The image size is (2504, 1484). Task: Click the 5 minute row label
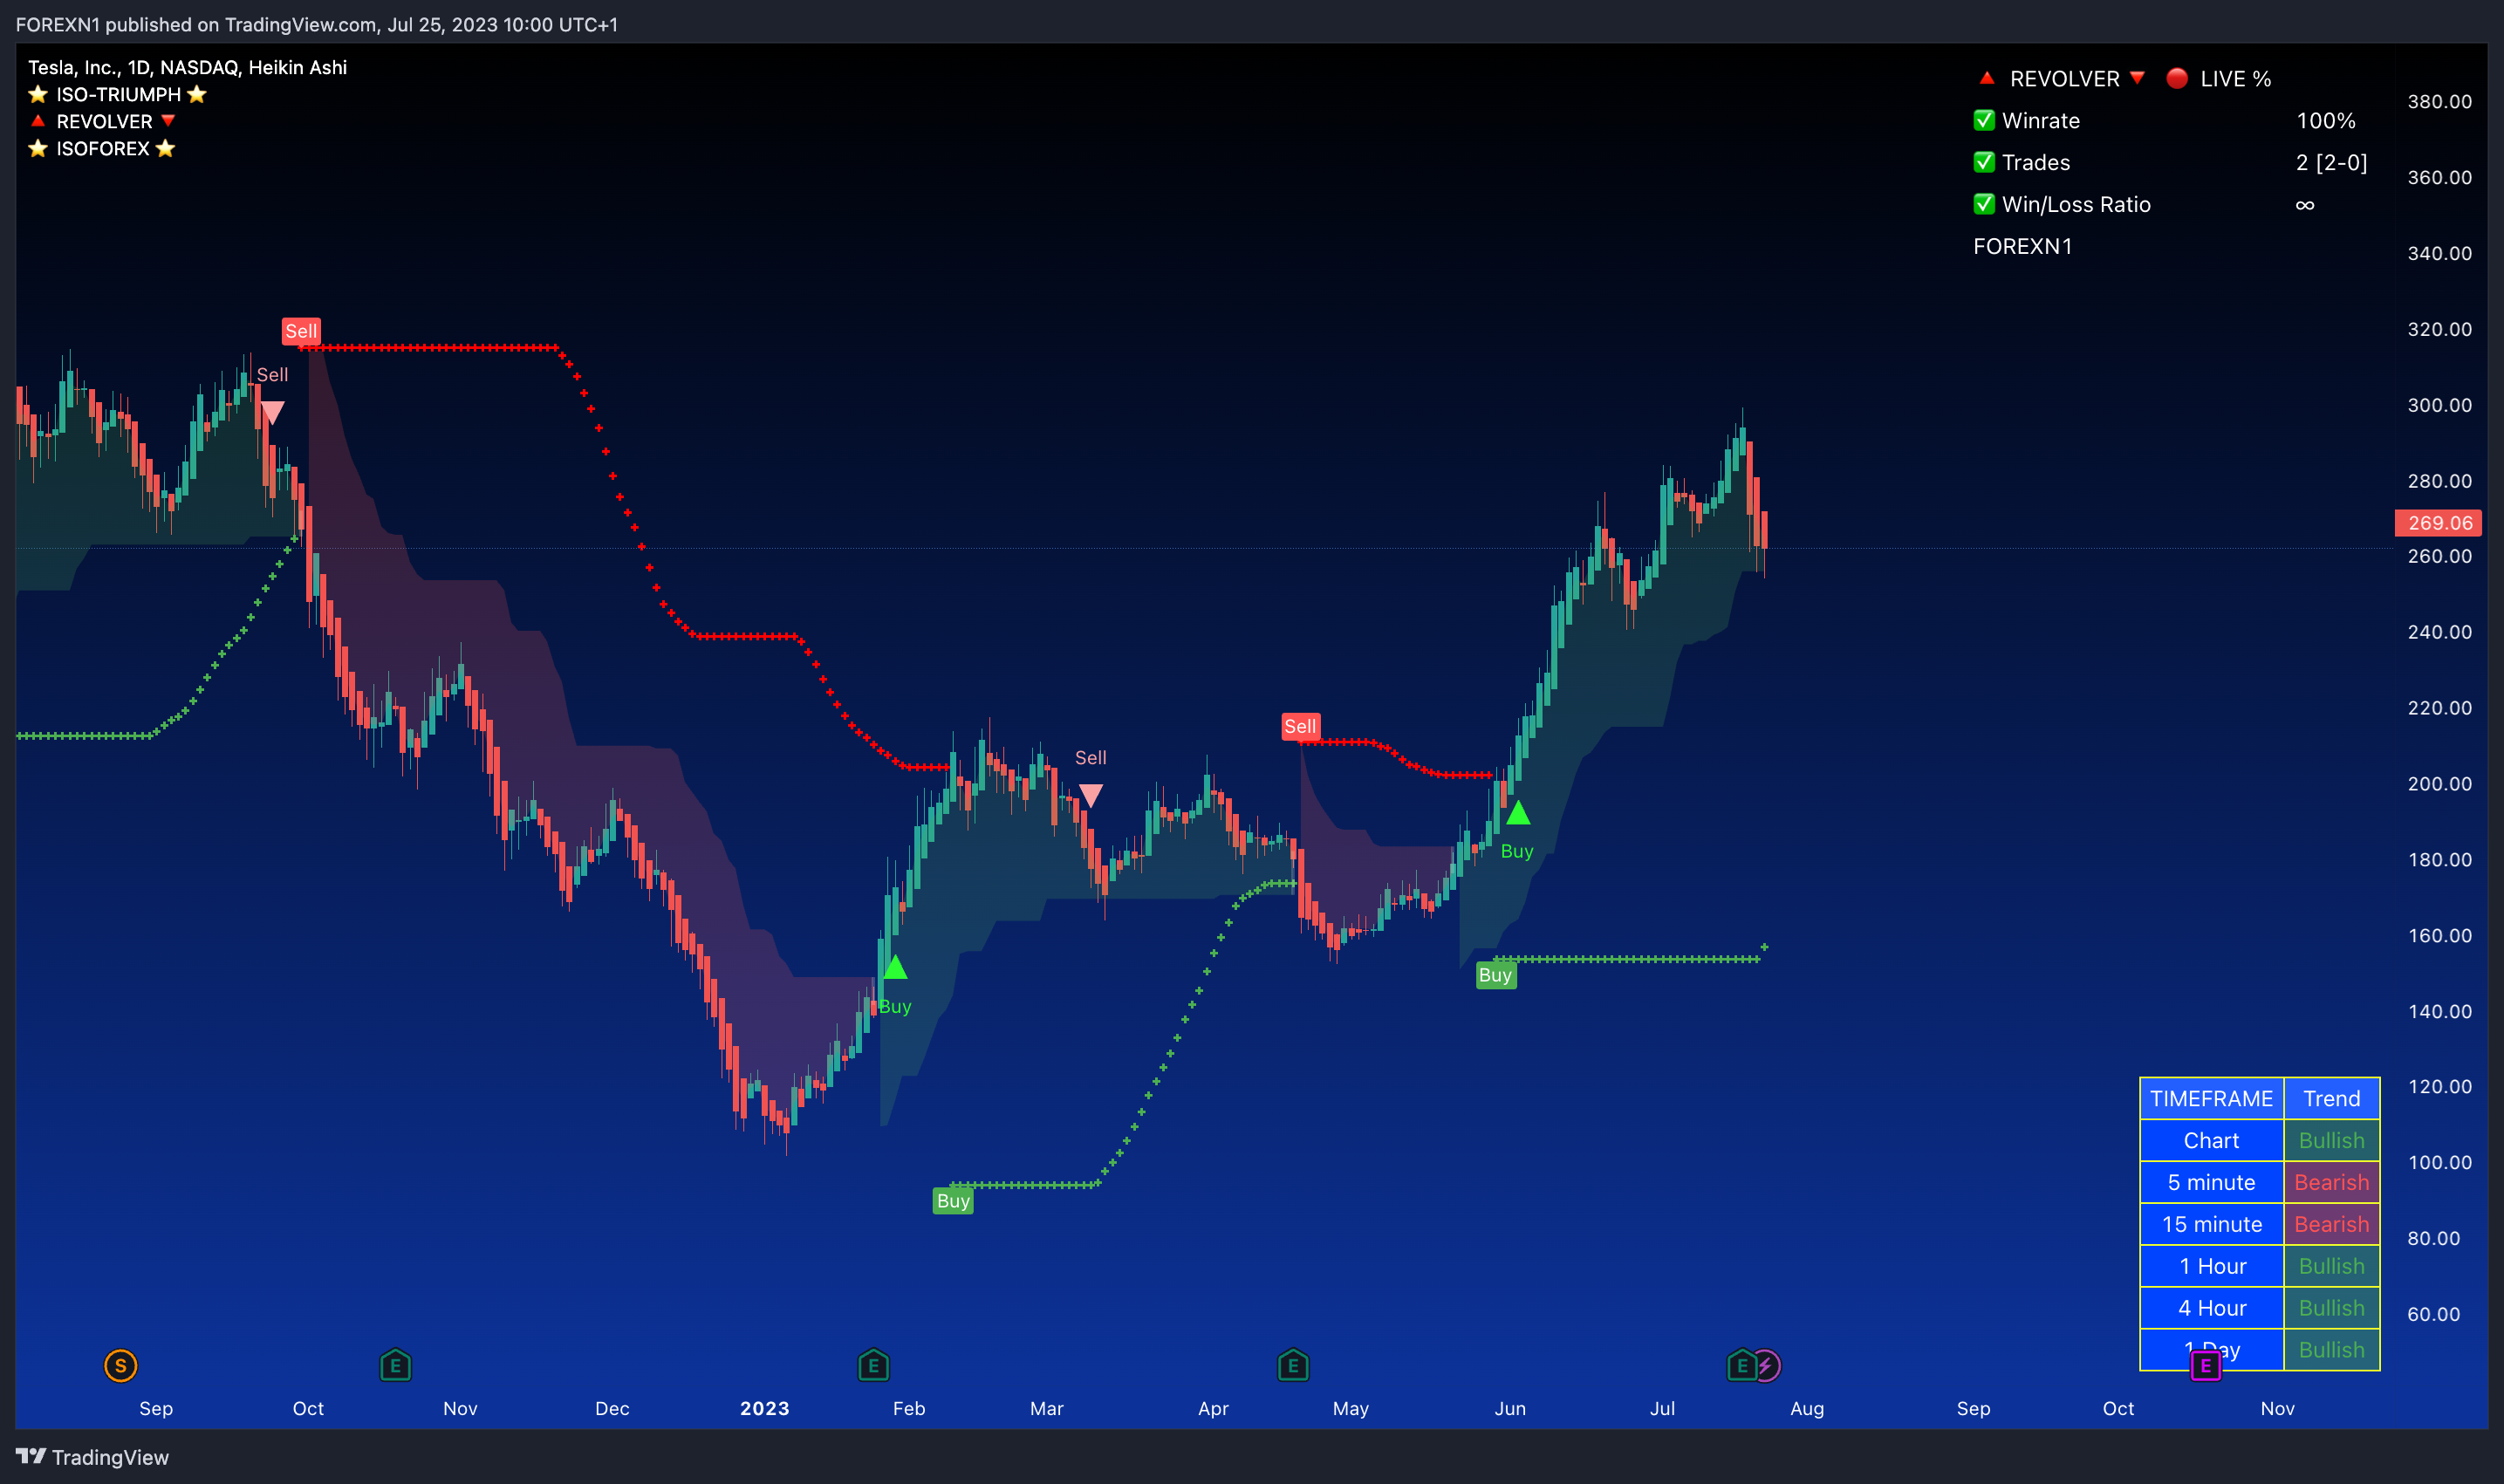[x=2211, y=1182]
